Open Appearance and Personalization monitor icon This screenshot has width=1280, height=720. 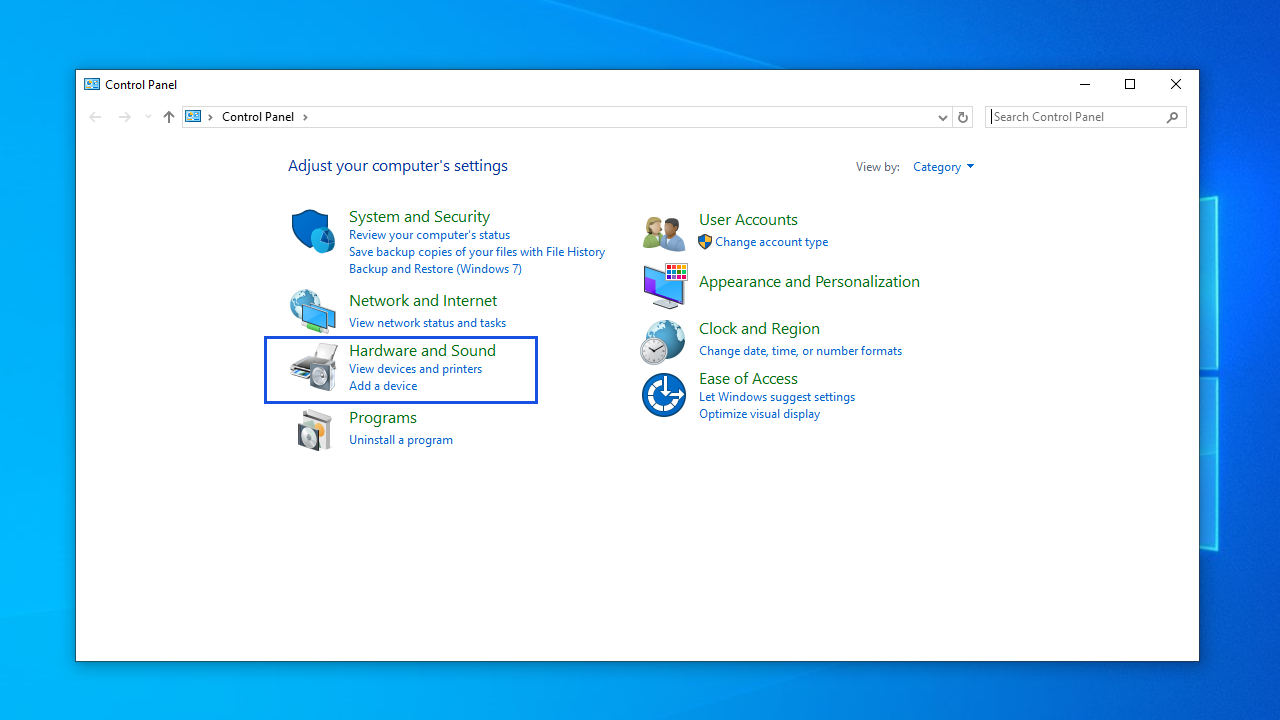(x=665, y=286)
